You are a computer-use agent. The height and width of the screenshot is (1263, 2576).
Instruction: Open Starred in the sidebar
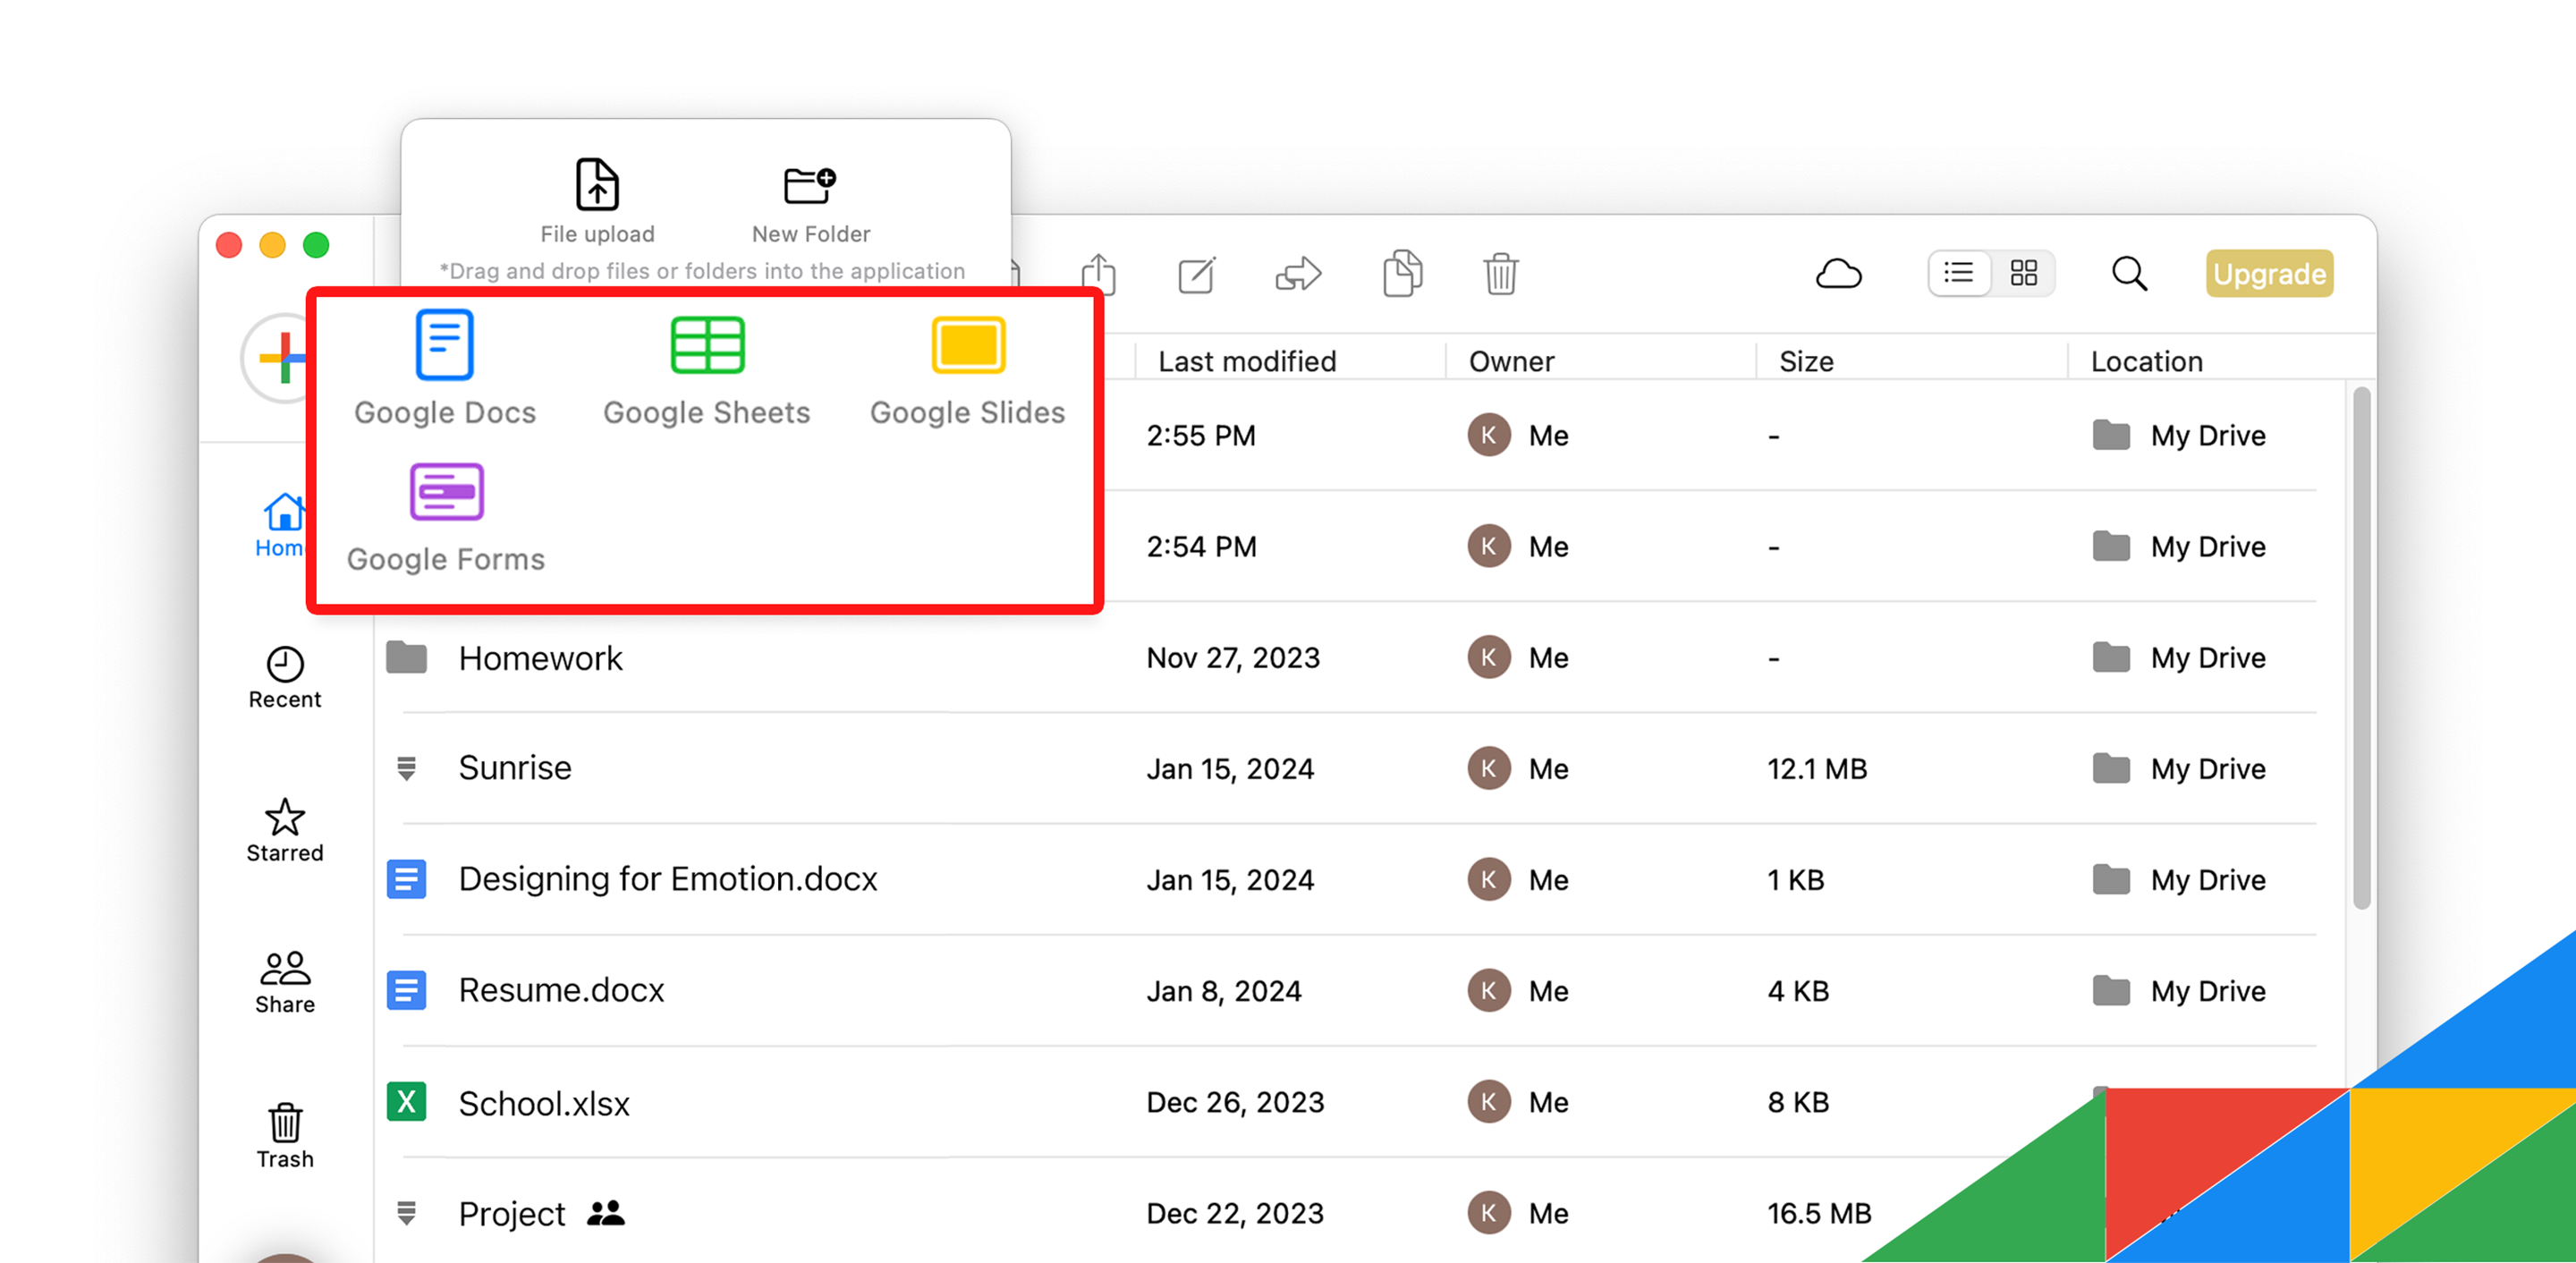[x=285, y=831]
